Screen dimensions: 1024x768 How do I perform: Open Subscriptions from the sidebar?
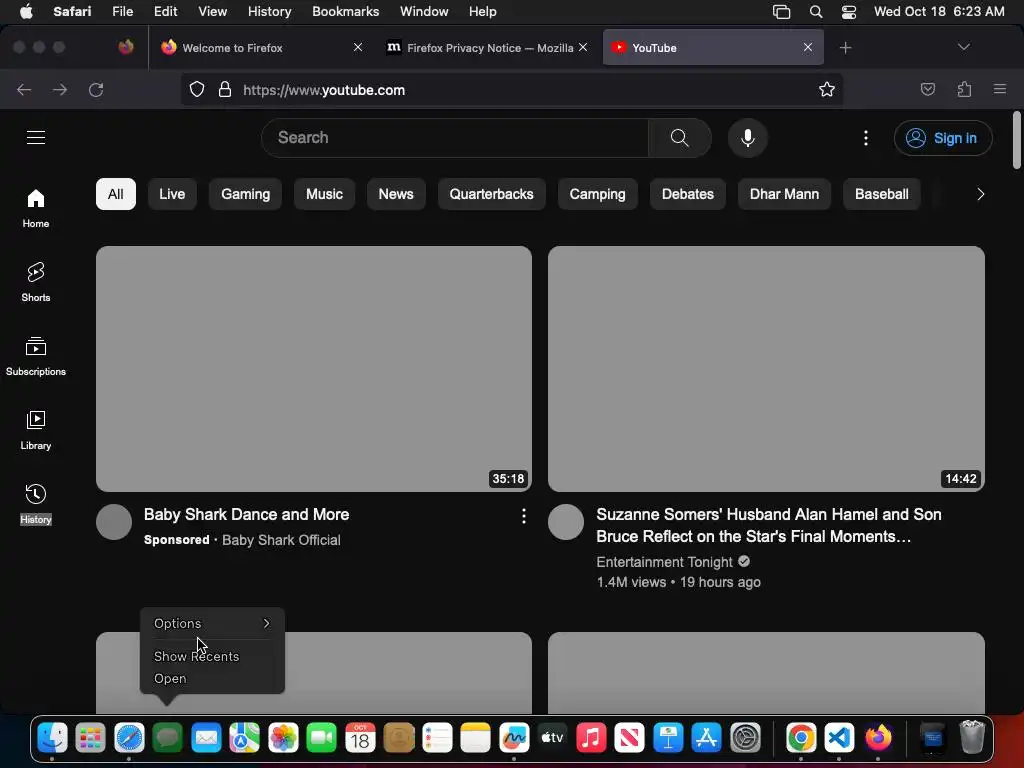(36, 356)
